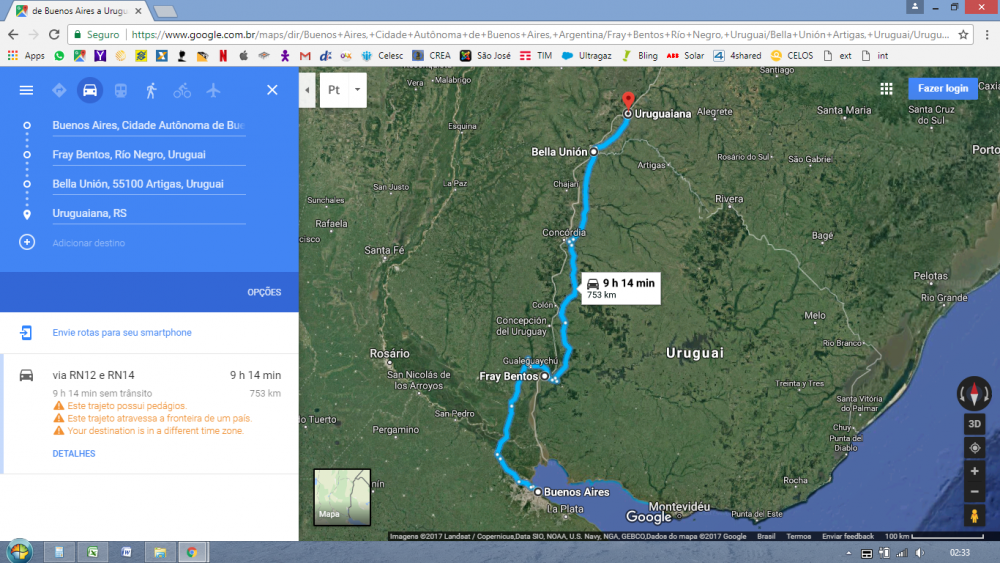Expand route OPÇÕES settings
This screenshot has width=1000, height=563.
click(x=264, y=292)
